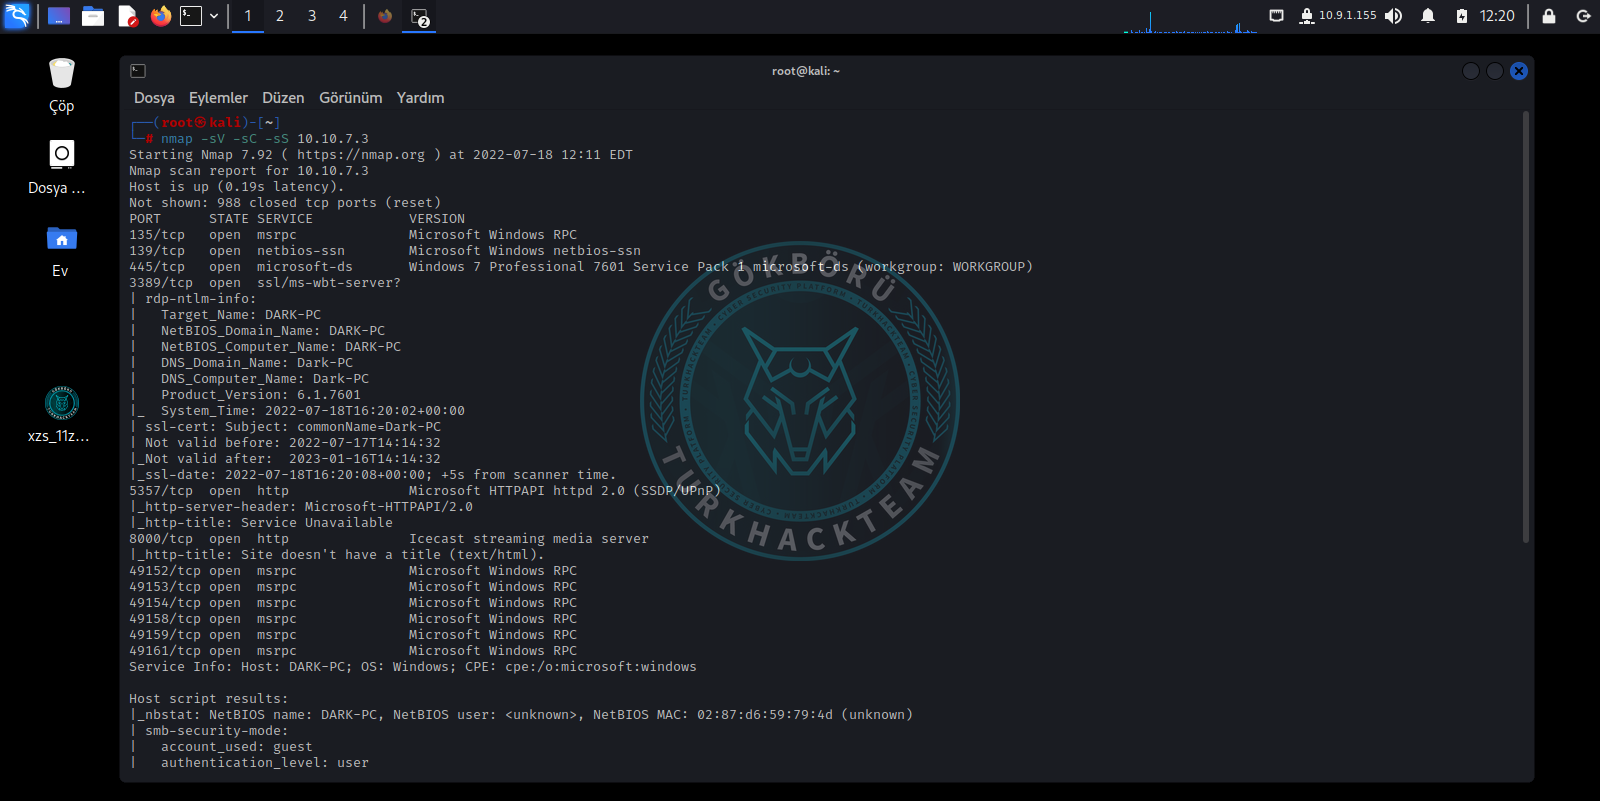Open the Dosya menu
The image size is (1600, 801).
(x=154, y=98)
